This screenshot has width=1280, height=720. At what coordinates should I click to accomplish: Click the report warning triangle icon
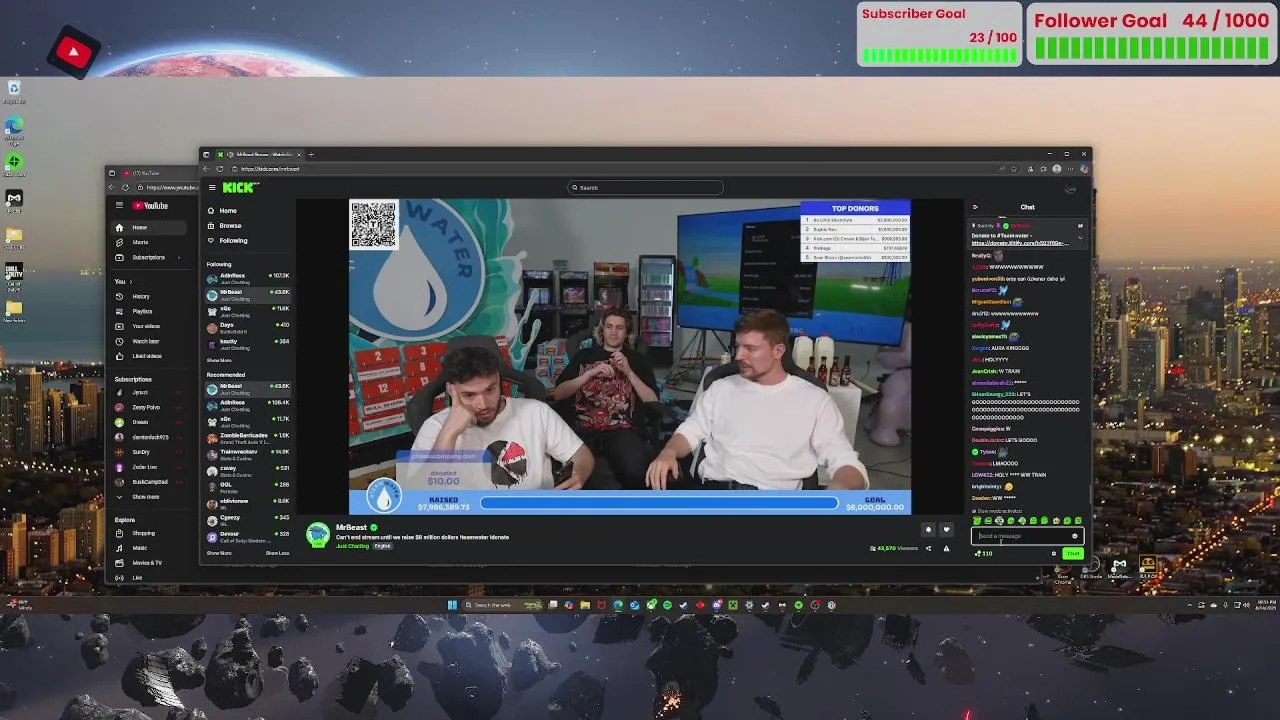pyautogui.click(x=946, y=548)
